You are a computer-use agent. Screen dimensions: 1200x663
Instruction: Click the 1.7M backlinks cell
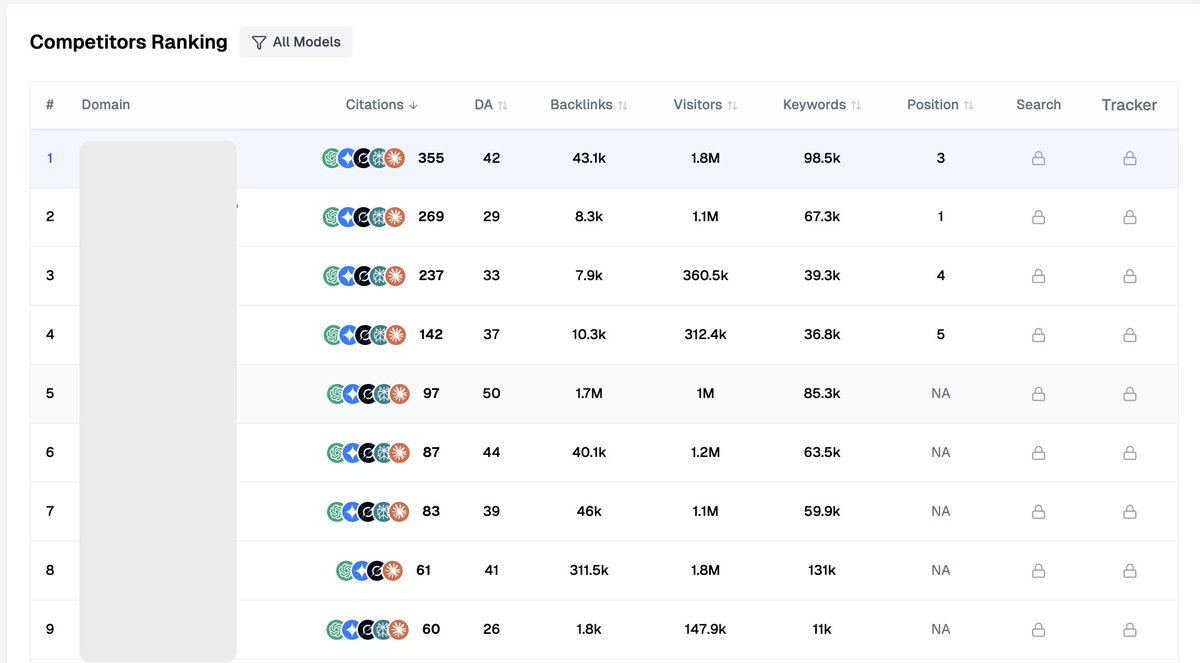pyautogui.click(x=589, y=394)
